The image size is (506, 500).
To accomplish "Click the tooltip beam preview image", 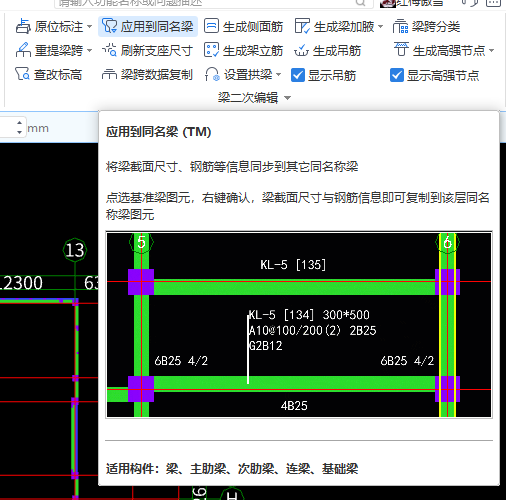I will tap(299, 325).
